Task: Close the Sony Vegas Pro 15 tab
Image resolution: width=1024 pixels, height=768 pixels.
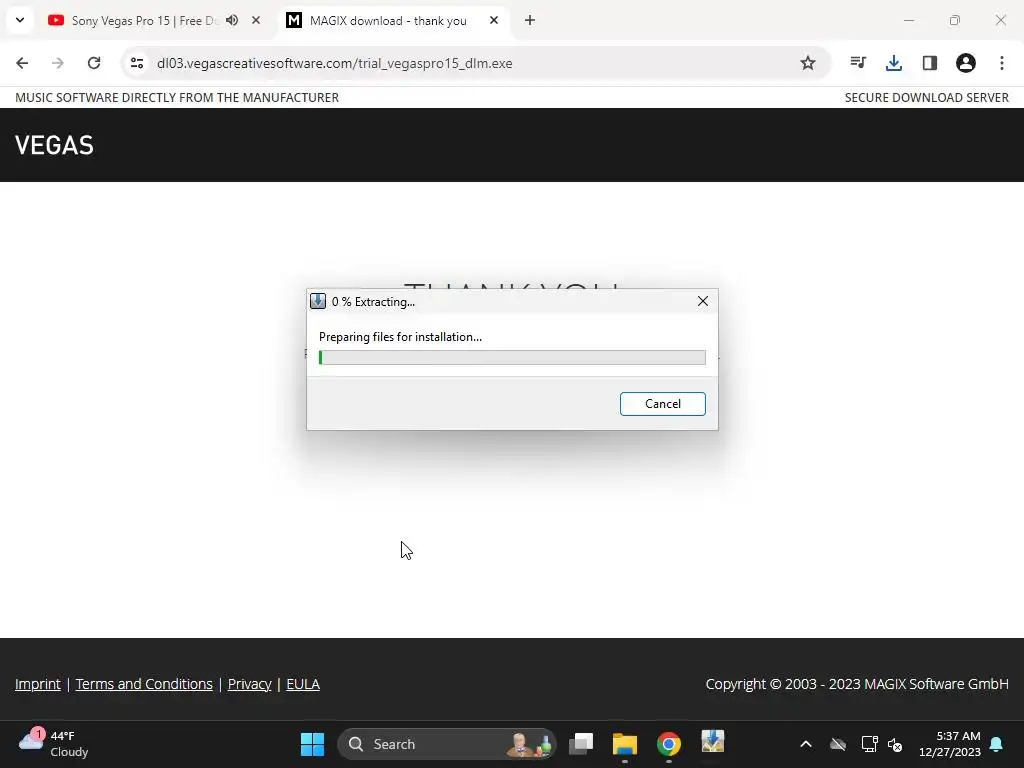Action: click(256, 20)
